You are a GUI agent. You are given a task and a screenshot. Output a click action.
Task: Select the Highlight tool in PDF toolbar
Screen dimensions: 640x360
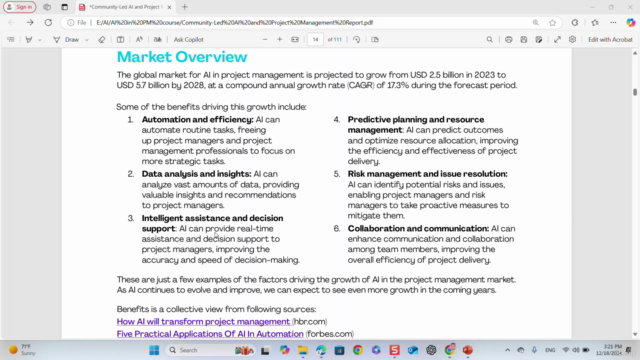coord(29,40)
